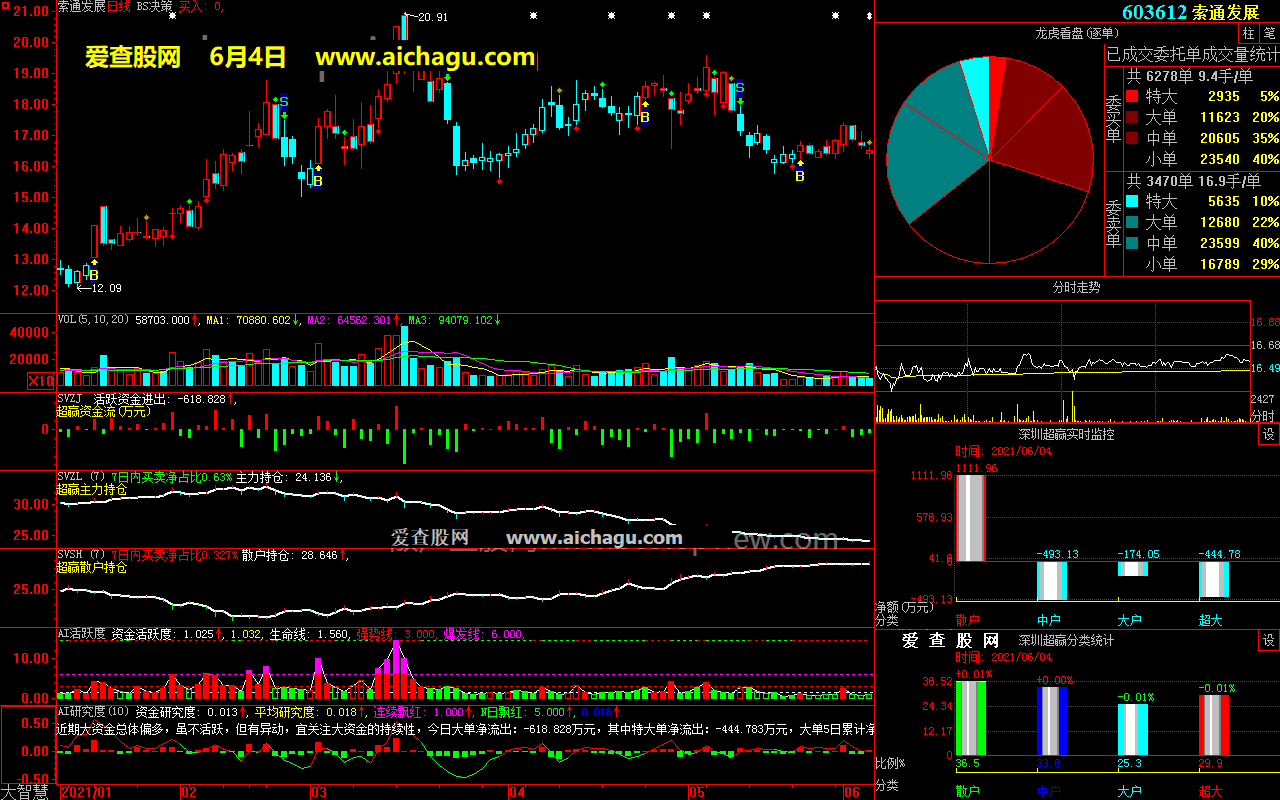
Task: Click the 分时走势 panel title
Action: (x=1076, y=287)
